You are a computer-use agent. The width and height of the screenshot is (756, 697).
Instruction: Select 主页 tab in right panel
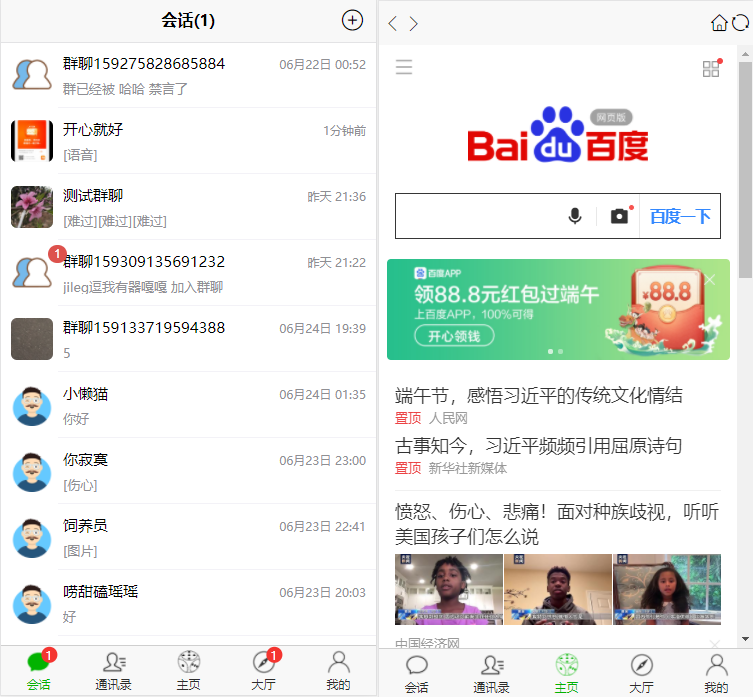coord(567,673)
